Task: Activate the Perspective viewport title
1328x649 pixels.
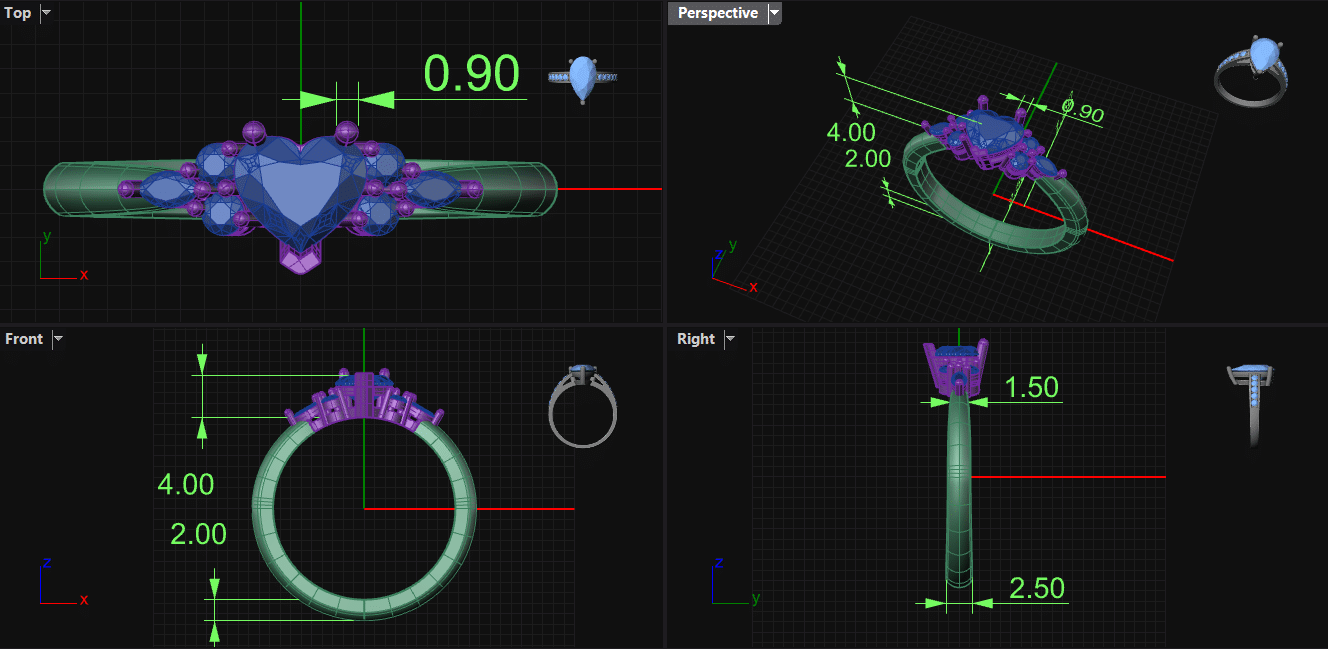Action: pos(717,13)
